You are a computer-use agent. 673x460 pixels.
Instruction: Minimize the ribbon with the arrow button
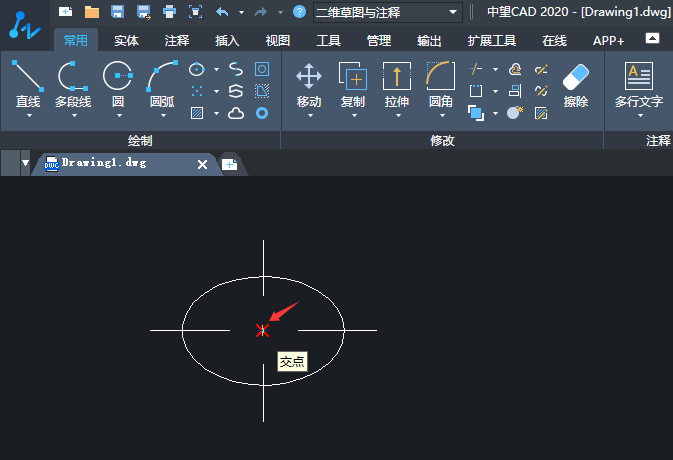tap(652, 38)
